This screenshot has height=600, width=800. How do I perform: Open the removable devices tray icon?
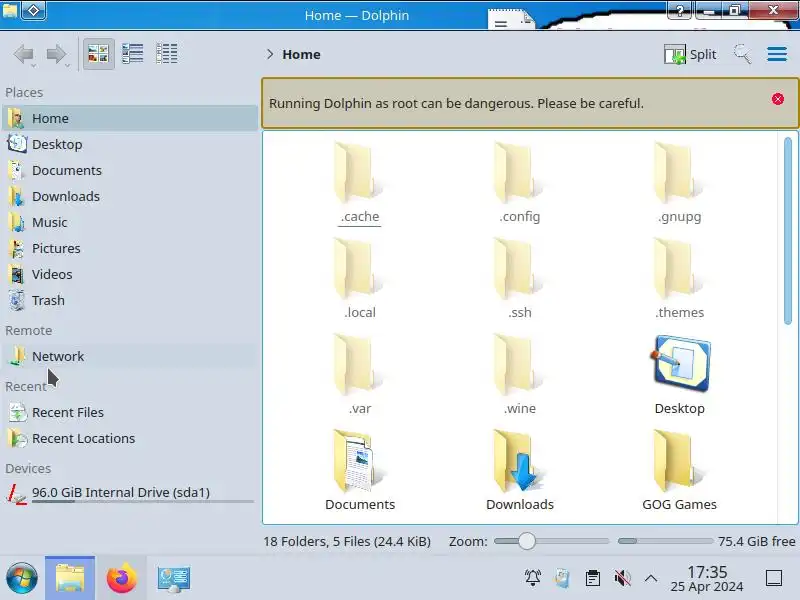pos(562,578)
